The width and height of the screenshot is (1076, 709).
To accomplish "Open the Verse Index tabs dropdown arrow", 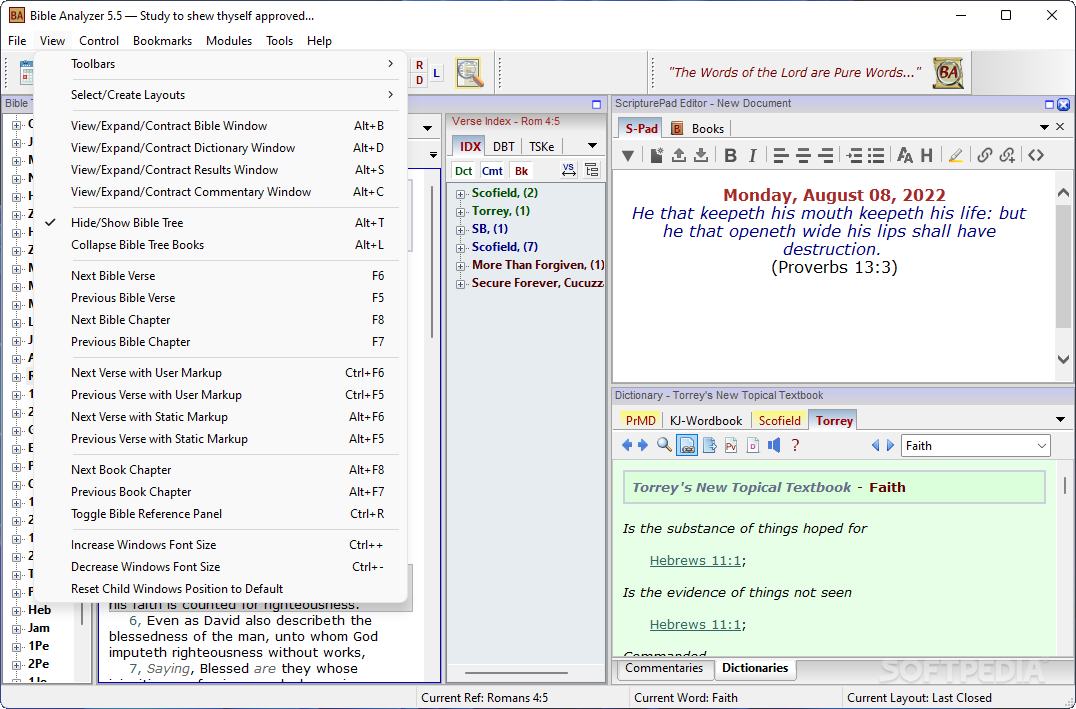I will [x=592, y=146].
